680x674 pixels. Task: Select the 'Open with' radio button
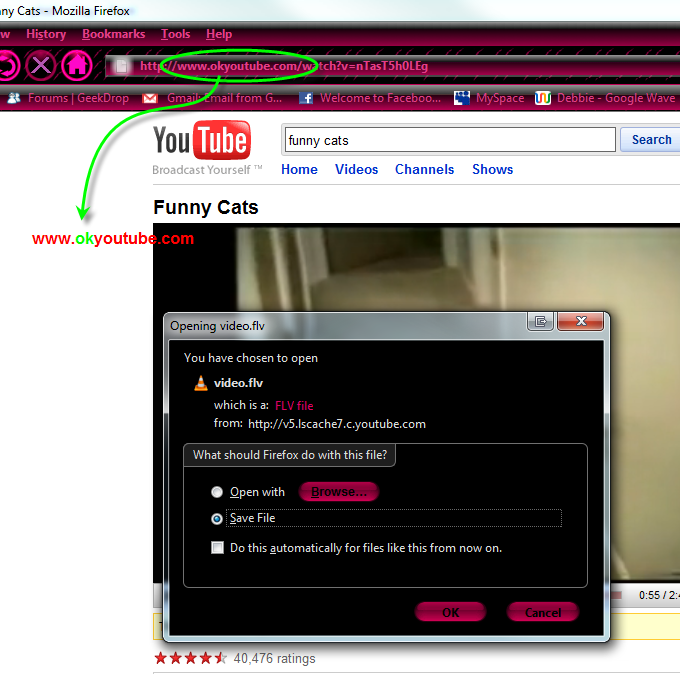(217, 492)
